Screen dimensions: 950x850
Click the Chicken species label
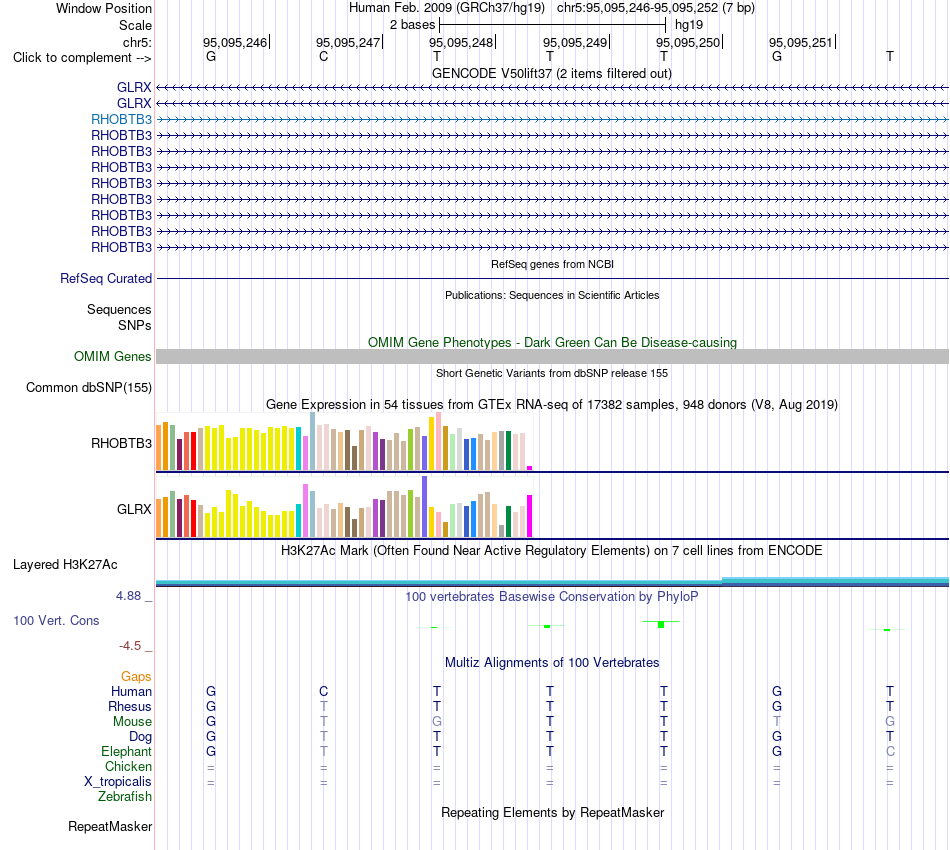pyautogui.click(x=128, y=766)
